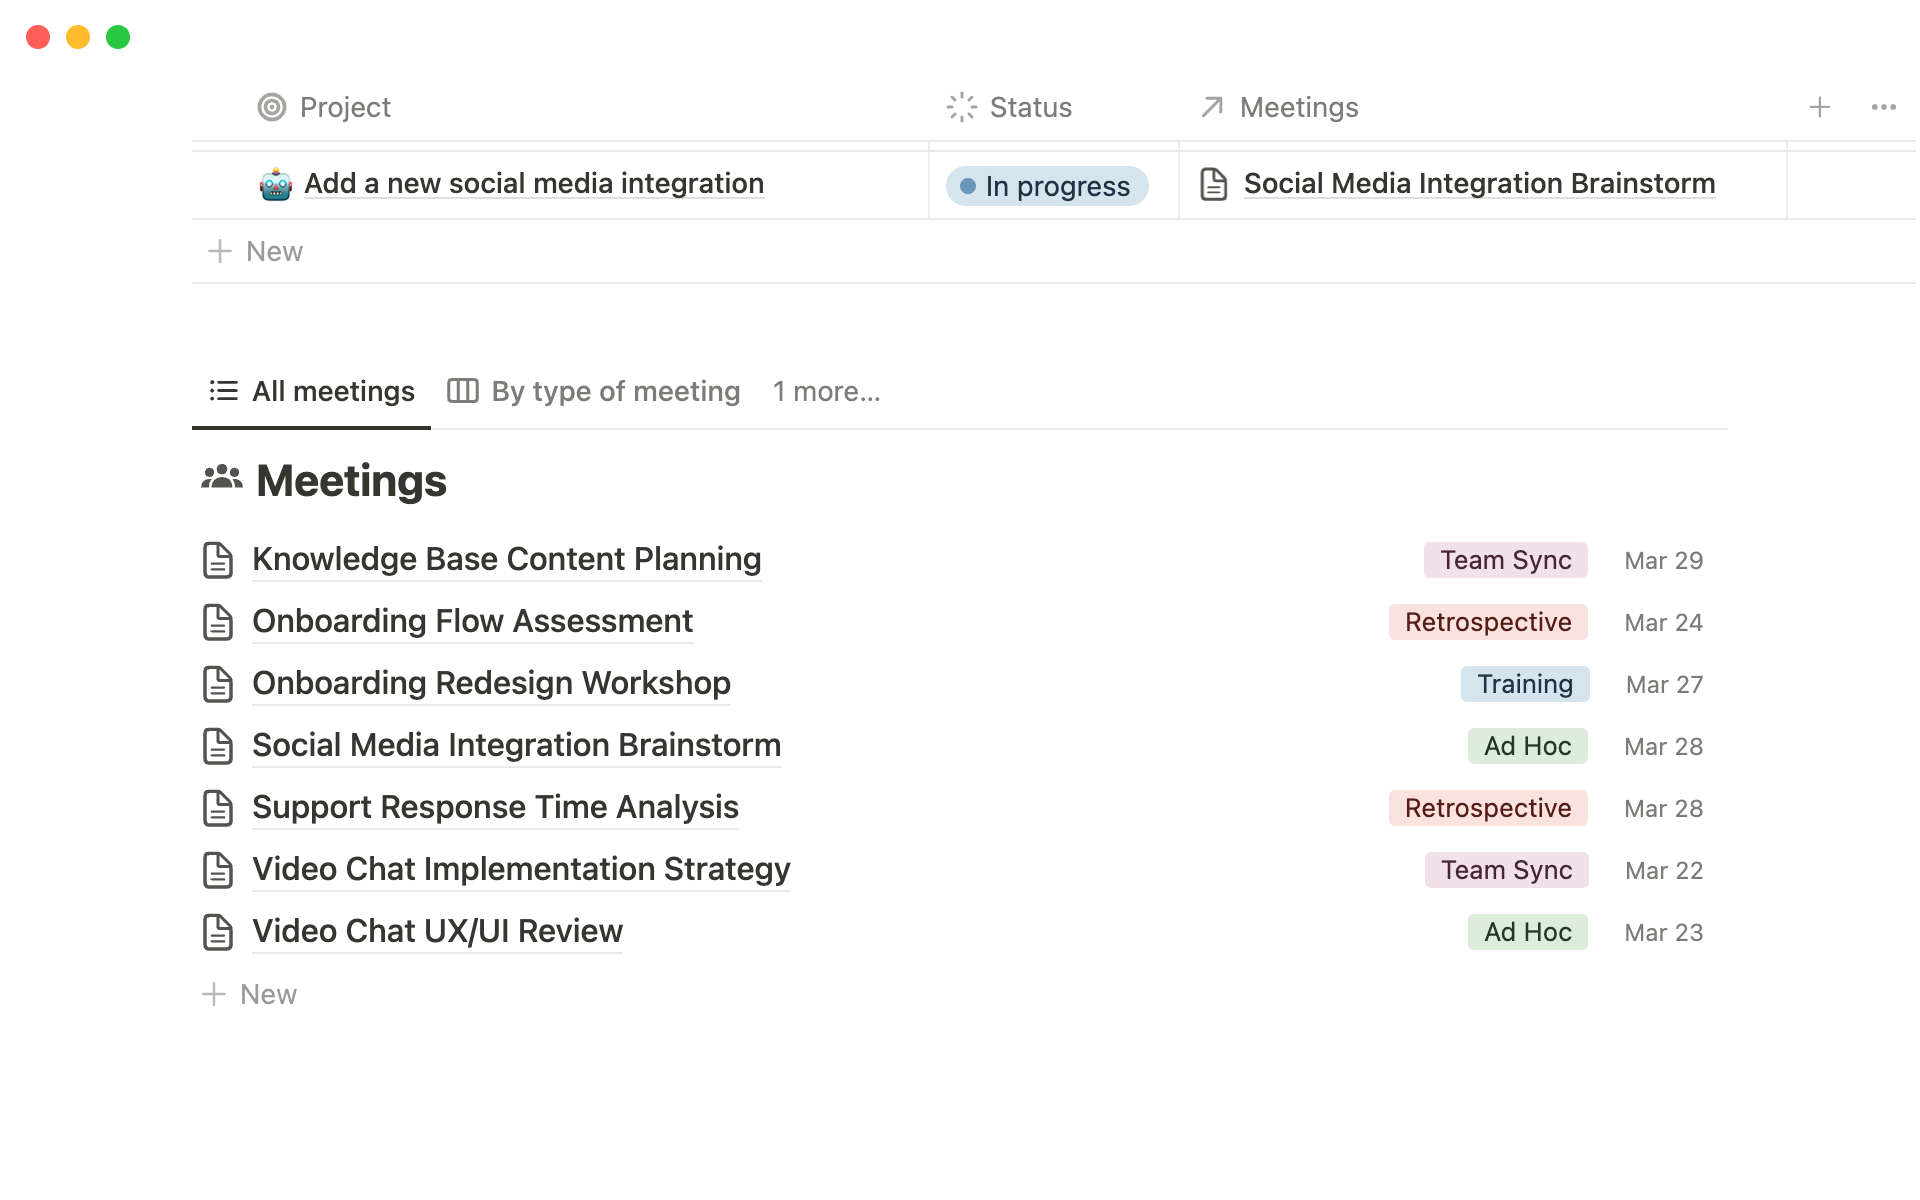Add new row in projects table

tap(255, 251)
